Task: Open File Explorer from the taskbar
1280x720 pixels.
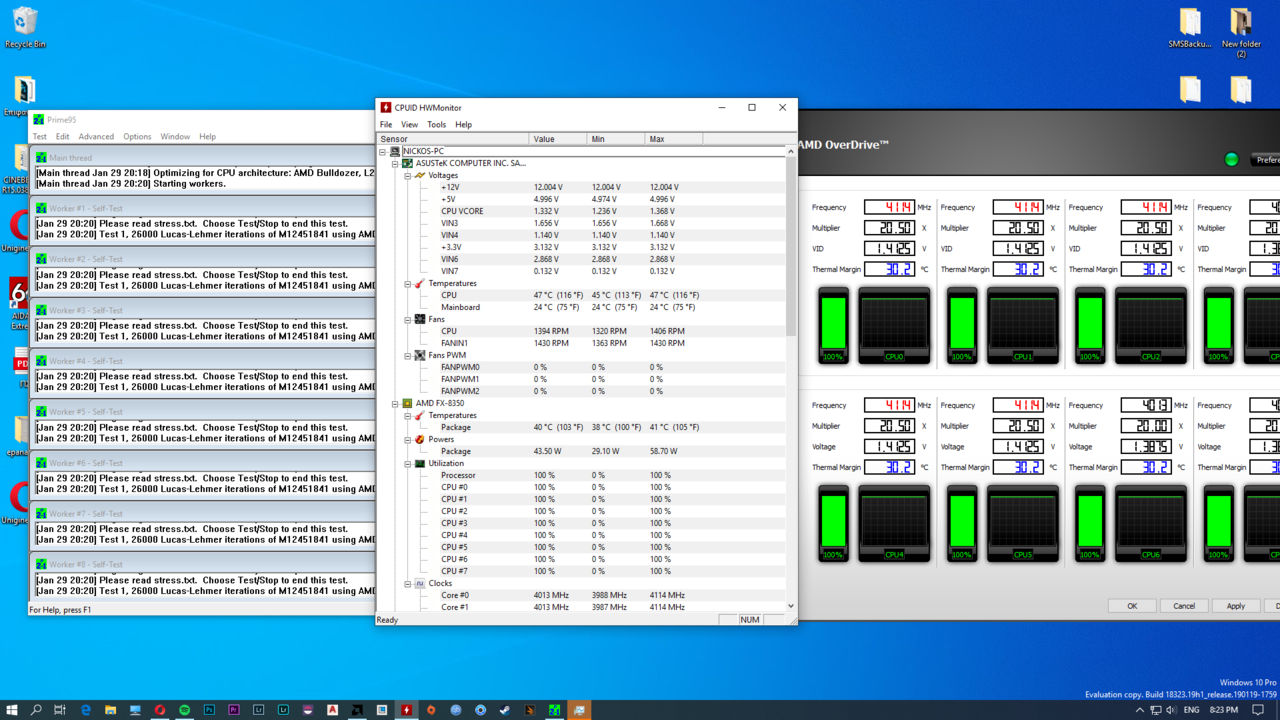Action: pyautogui.click(x=110, y=710)
